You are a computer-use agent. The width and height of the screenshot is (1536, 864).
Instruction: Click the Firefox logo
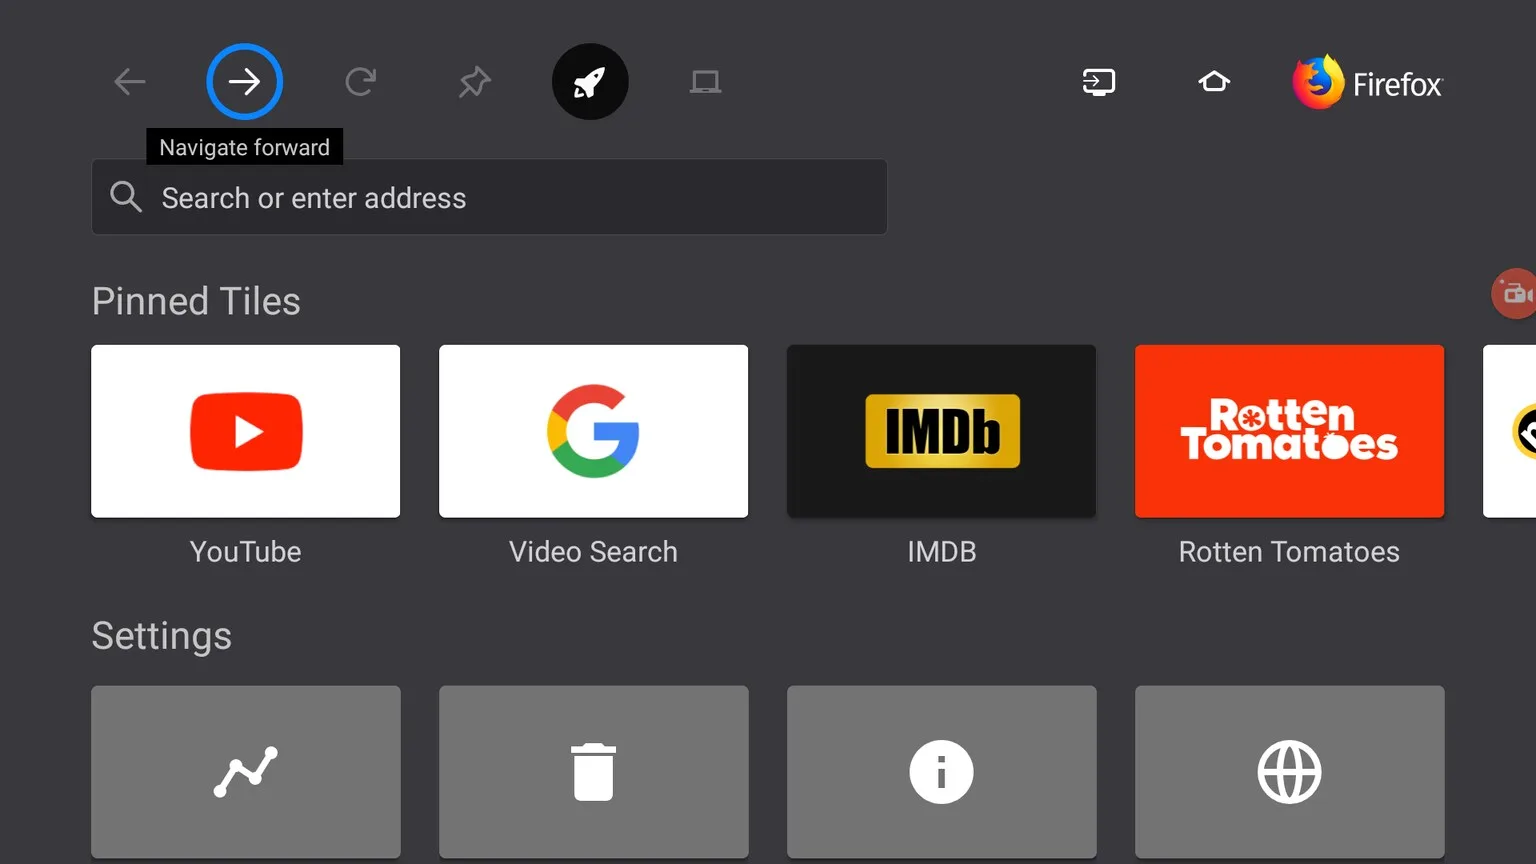1367,83
